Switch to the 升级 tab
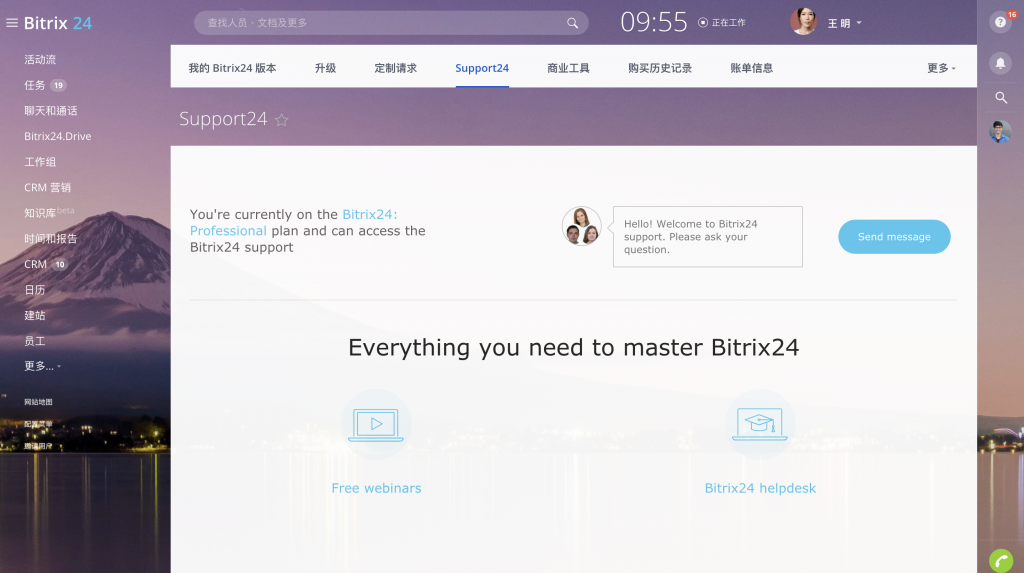 click(325, 68)
